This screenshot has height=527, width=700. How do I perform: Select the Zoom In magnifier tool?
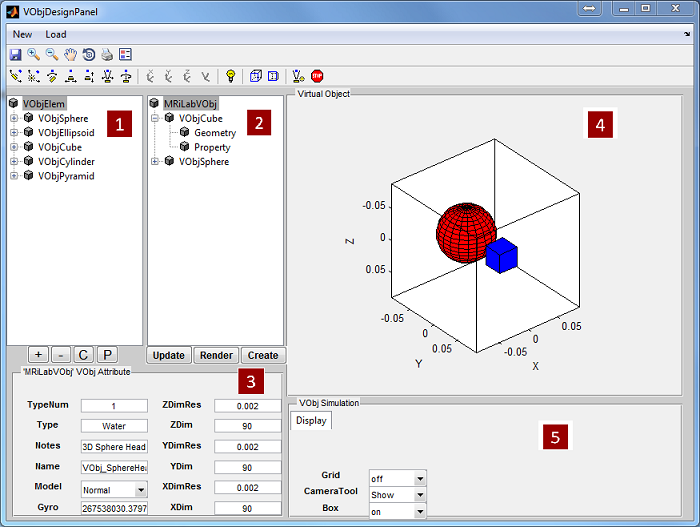[x=33, y=54]
